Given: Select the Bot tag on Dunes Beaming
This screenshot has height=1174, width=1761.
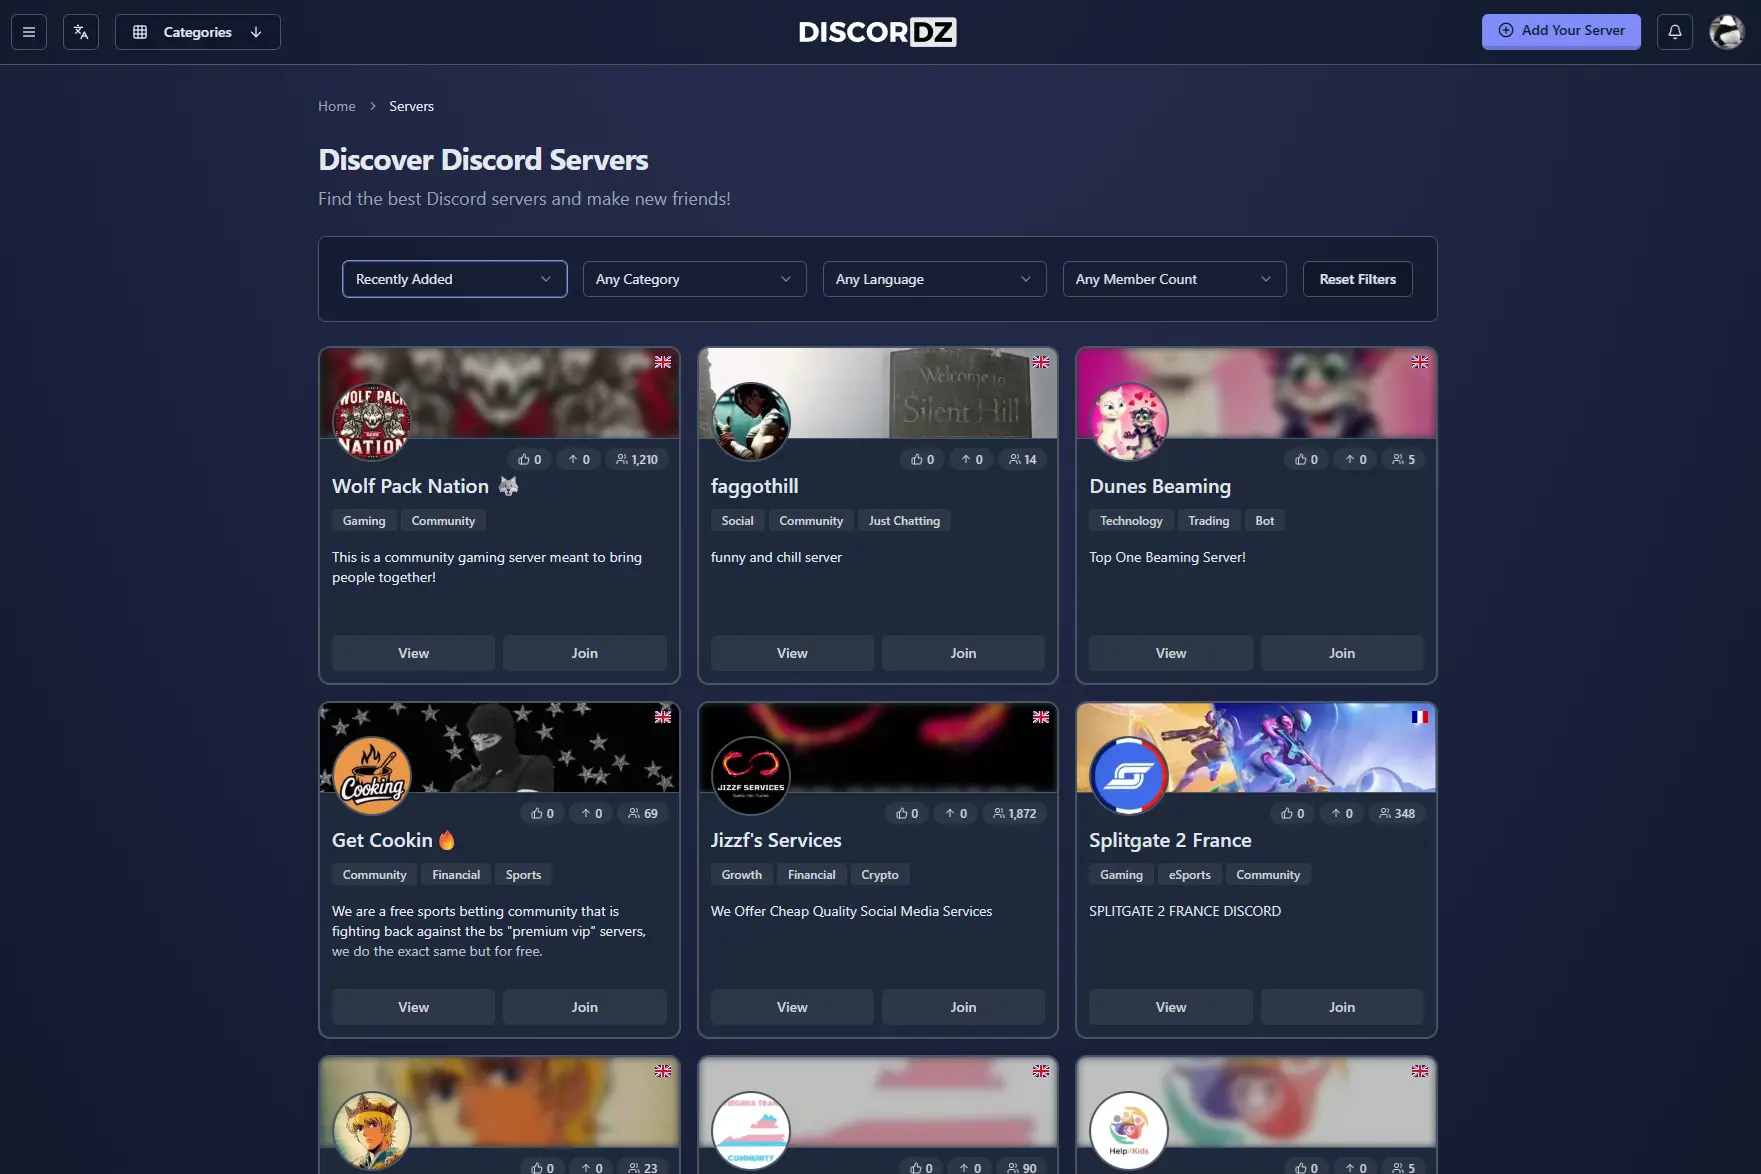Looking at the screenshot, I should [1265, 521].
